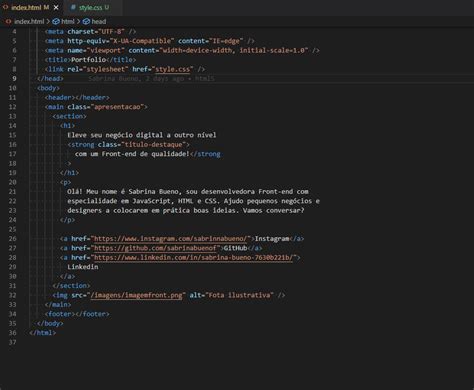Click the opening h1 tag on line 14

pyautogui.click(x=67, y=126)
